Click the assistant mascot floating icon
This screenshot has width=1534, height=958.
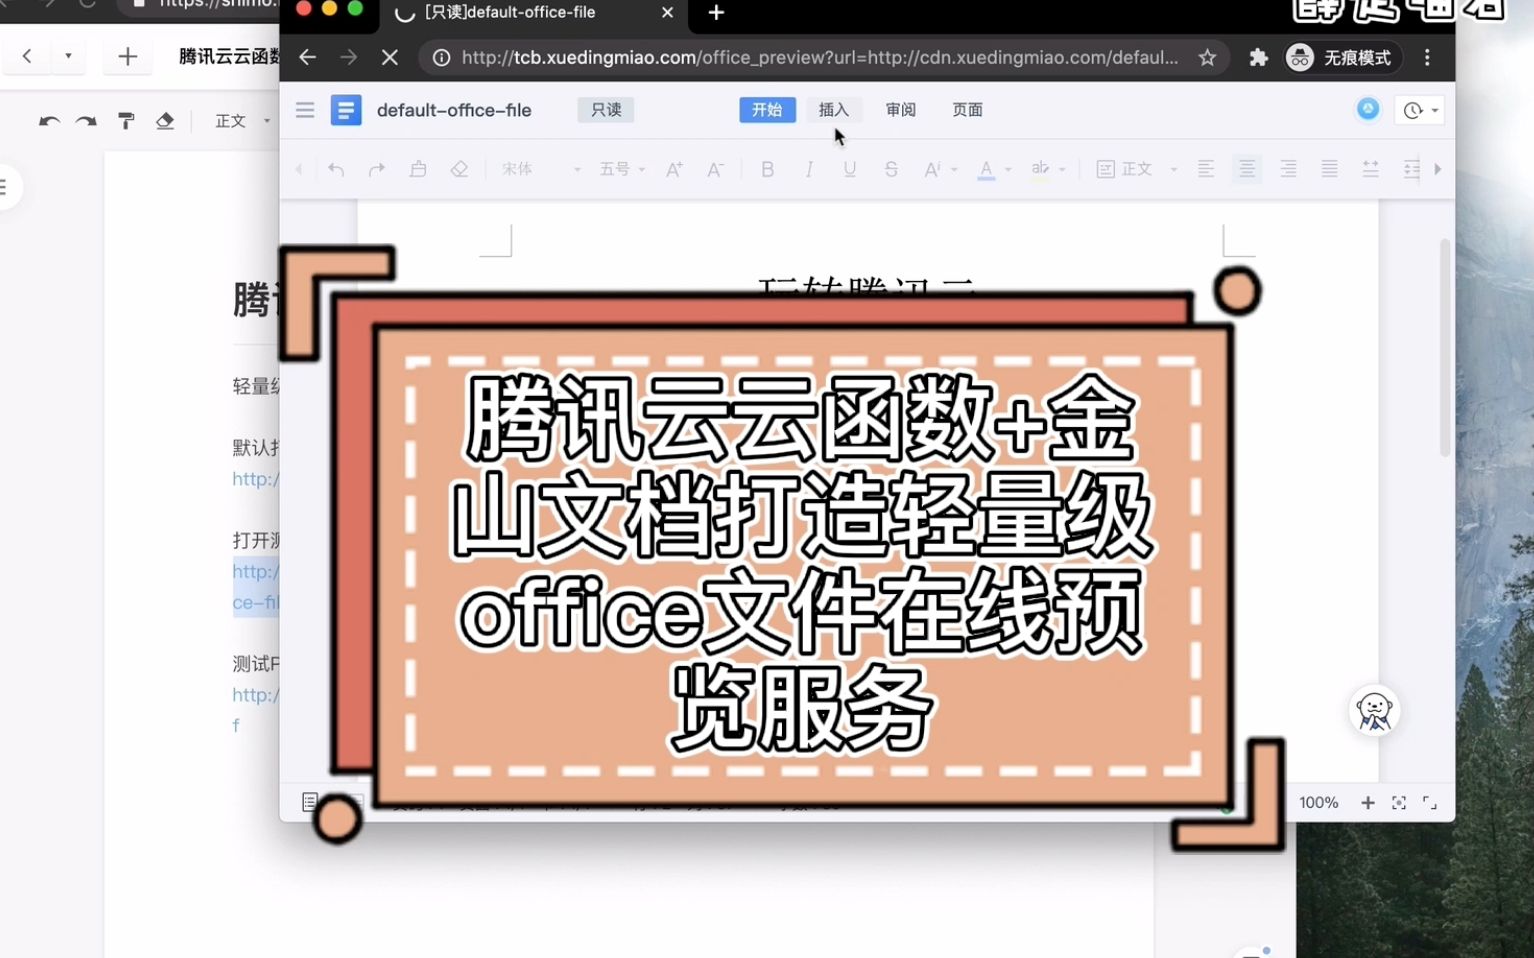(1374, 711)
